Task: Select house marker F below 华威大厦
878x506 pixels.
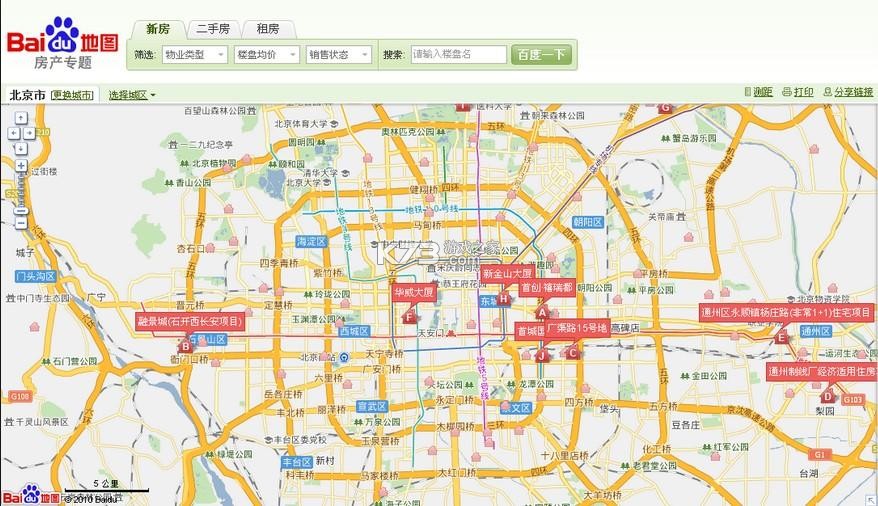Action: [409, 317]
